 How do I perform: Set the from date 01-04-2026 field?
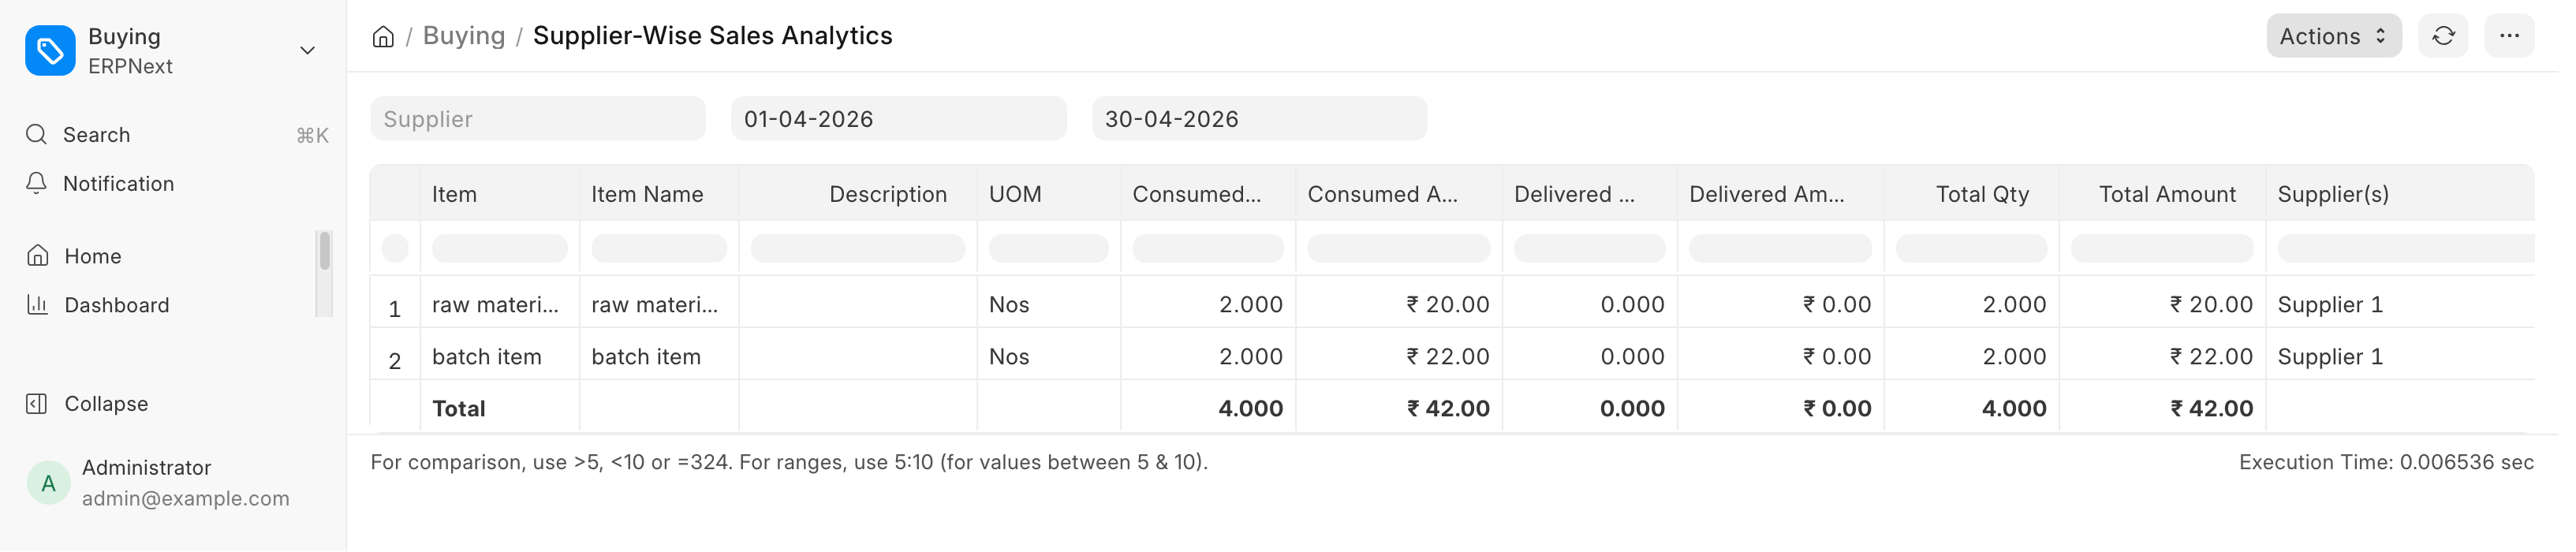[898, 119]
